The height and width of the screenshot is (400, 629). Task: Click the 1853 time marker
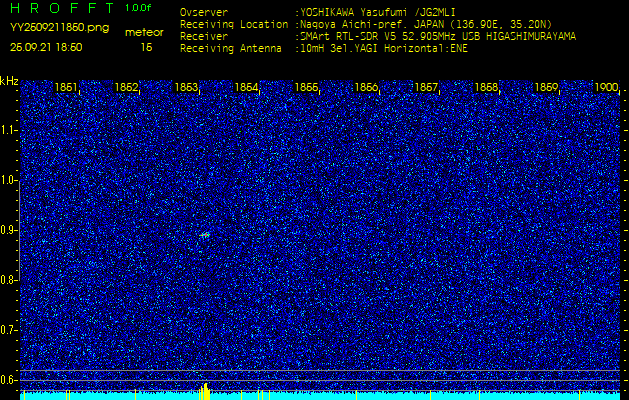click(186, 87)
